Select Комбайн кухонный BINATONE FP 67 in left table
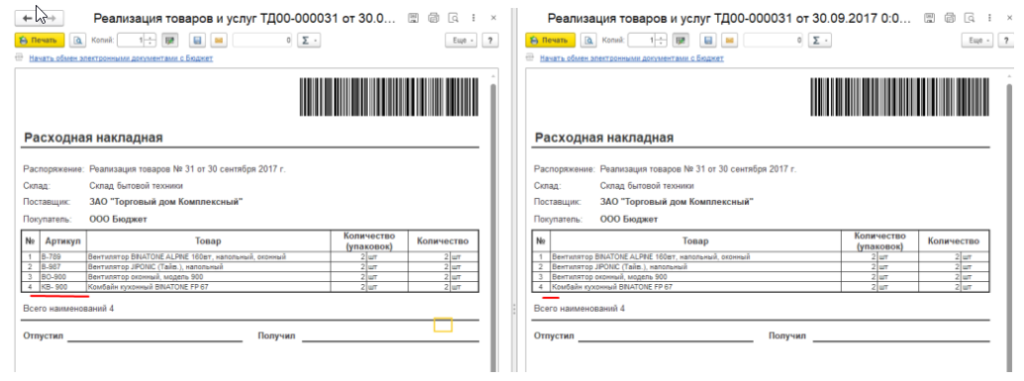The height and width of the screenshot is (381, 1024). click(x=208, y=286)
